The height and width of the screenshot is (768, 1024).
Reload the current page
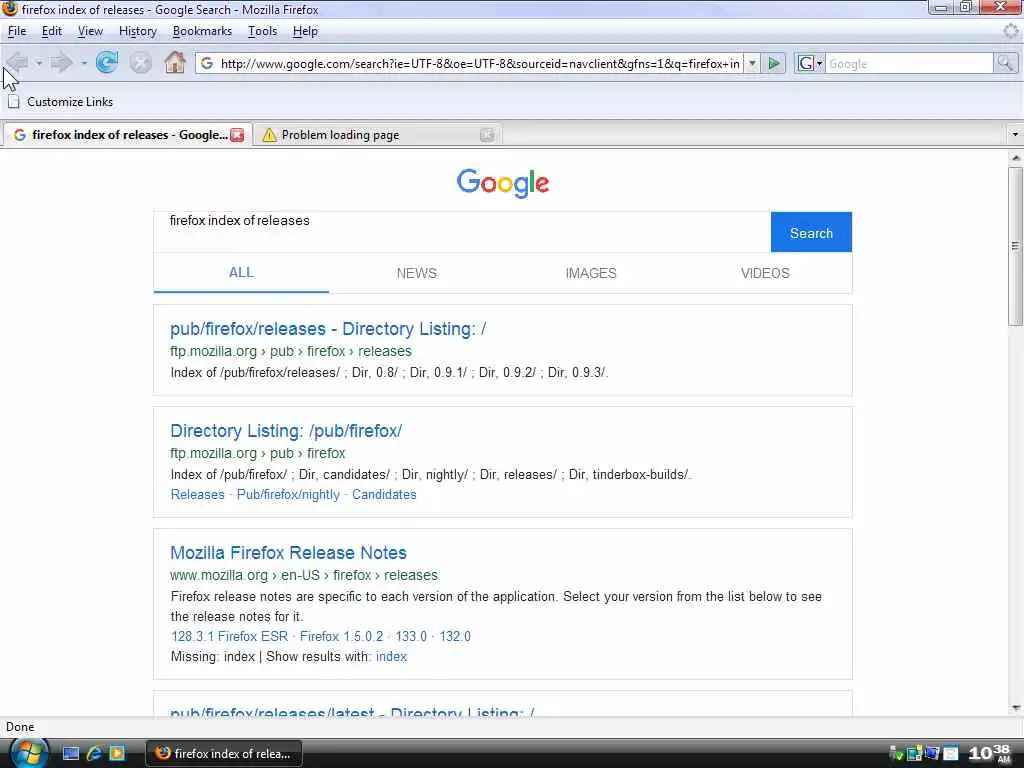(107, 63)
